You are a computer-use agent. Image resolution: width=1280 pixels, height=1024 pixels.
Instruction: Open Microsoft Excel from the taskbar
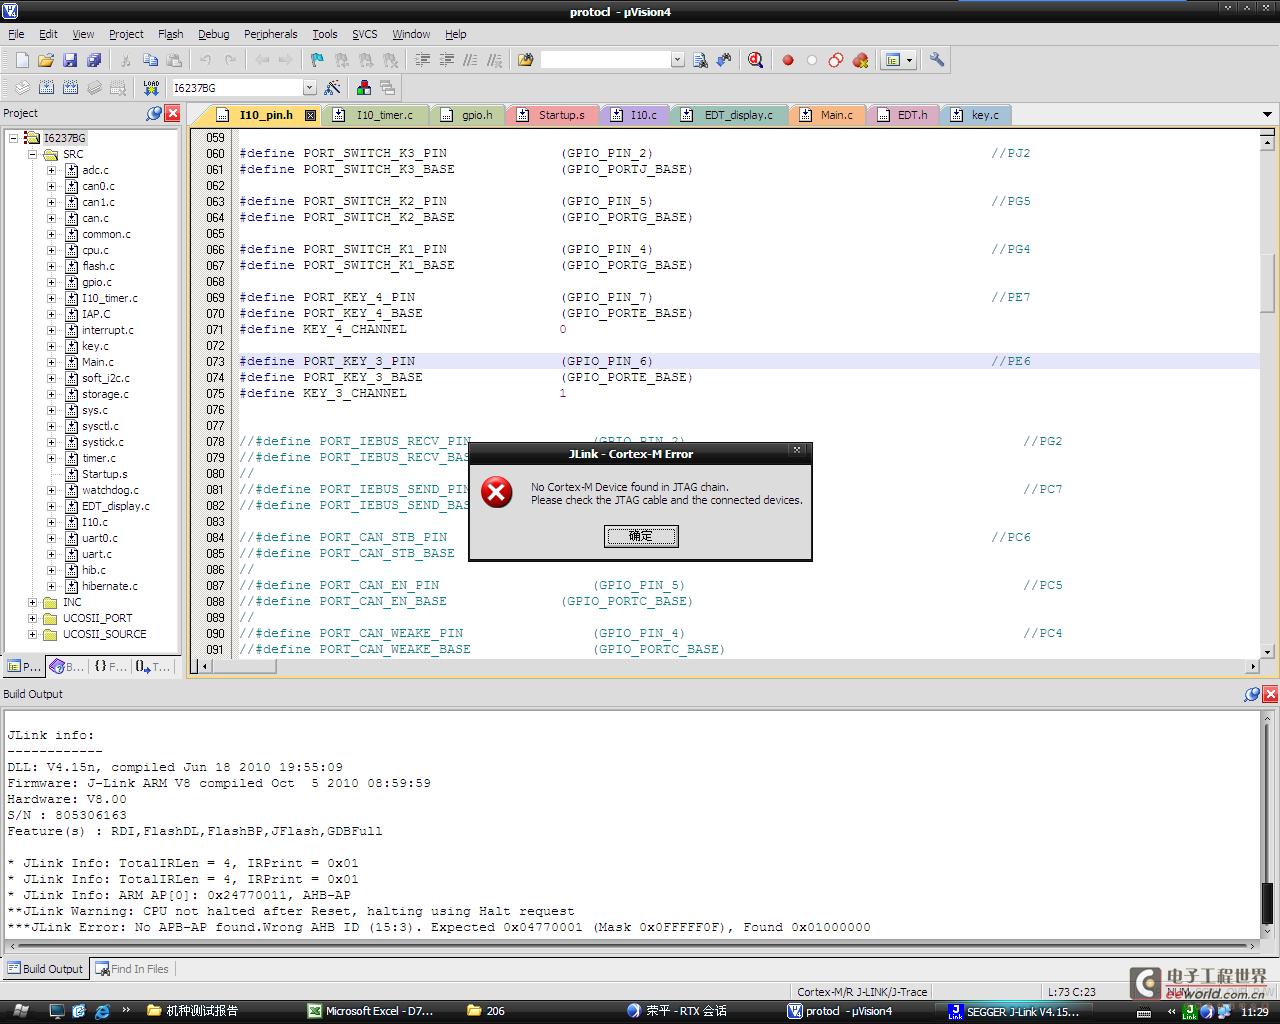[371, 1011]
